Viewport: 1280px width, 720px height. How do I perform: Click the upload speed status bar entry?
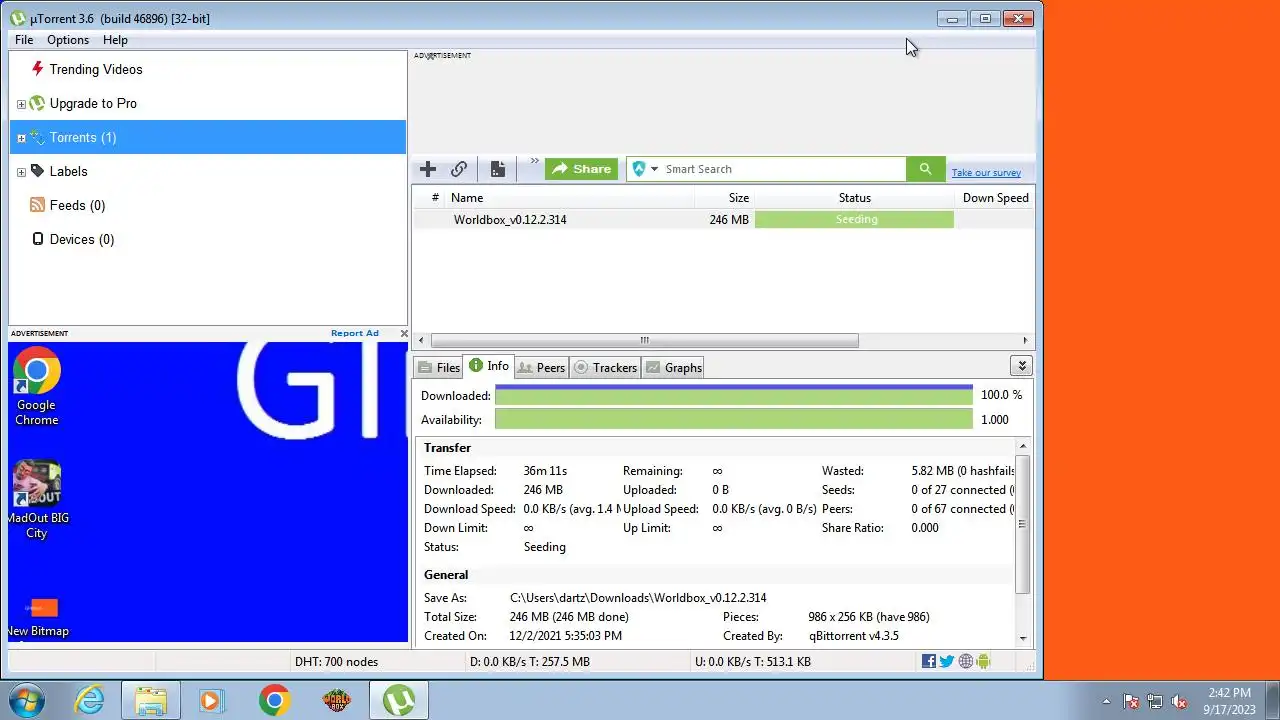(x=752, y=662)
